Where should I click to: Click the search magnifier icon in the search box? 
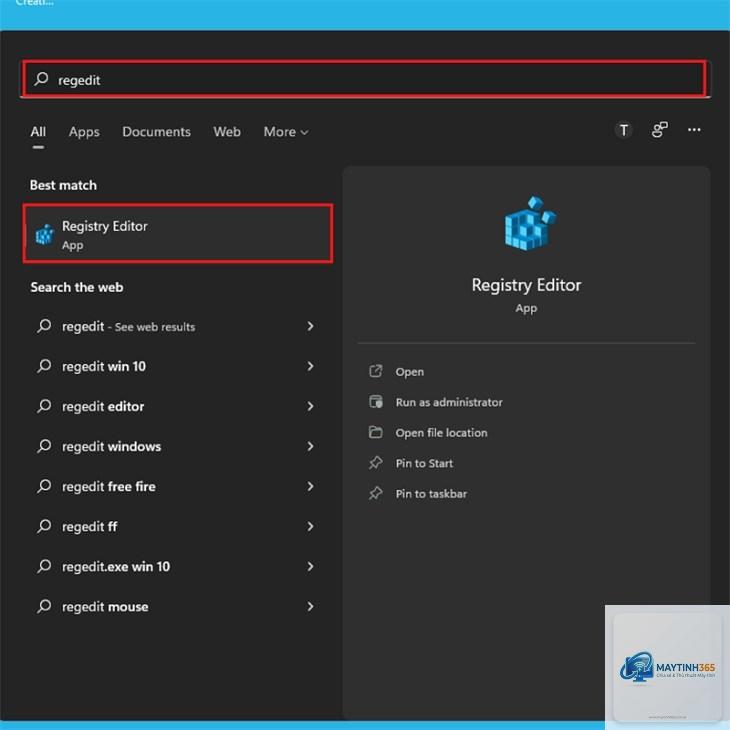(41, 79)
